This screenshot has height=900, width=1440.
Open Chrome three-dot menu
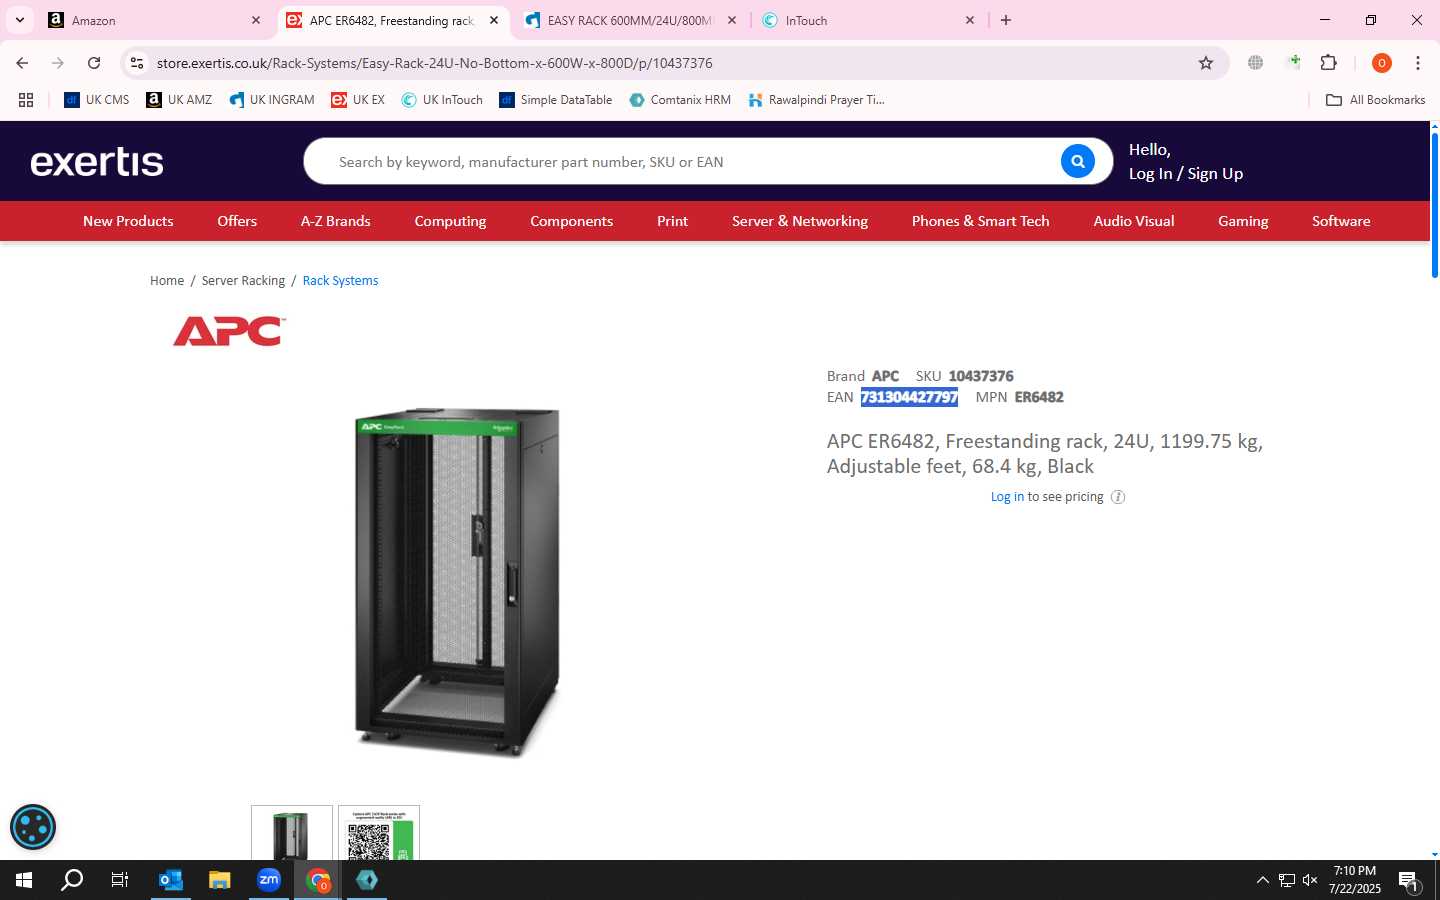pyautogui.click(x=1417, y=63)
